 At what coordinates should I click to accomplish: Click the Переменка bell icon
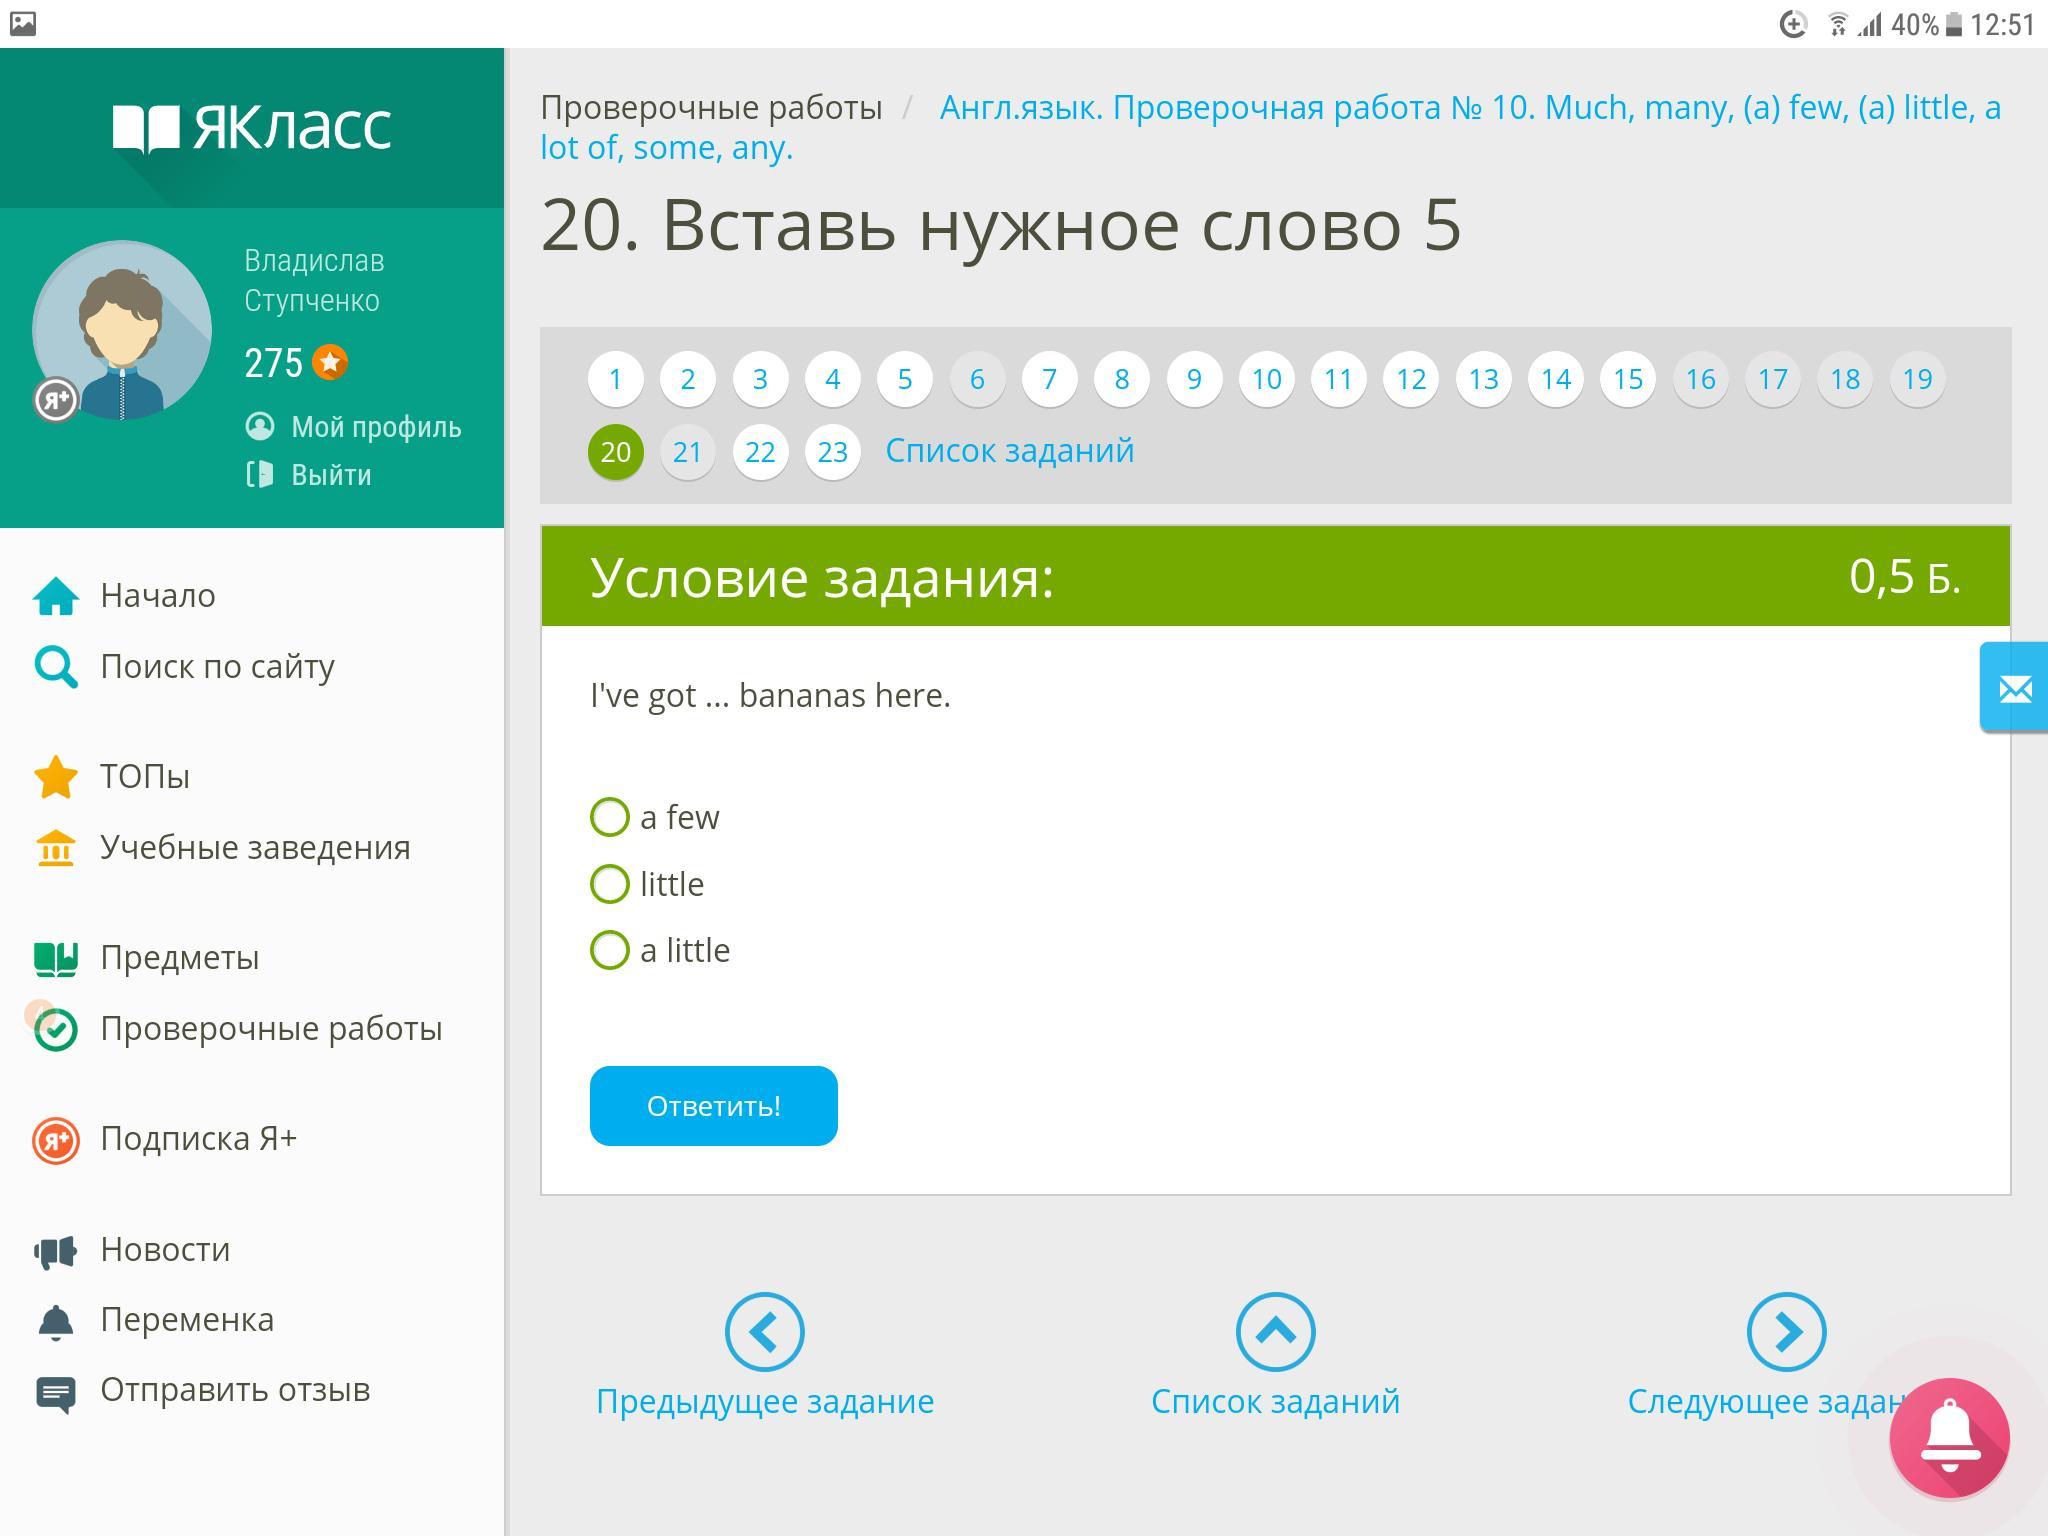pyautogui.click(x=56, y=1321)
